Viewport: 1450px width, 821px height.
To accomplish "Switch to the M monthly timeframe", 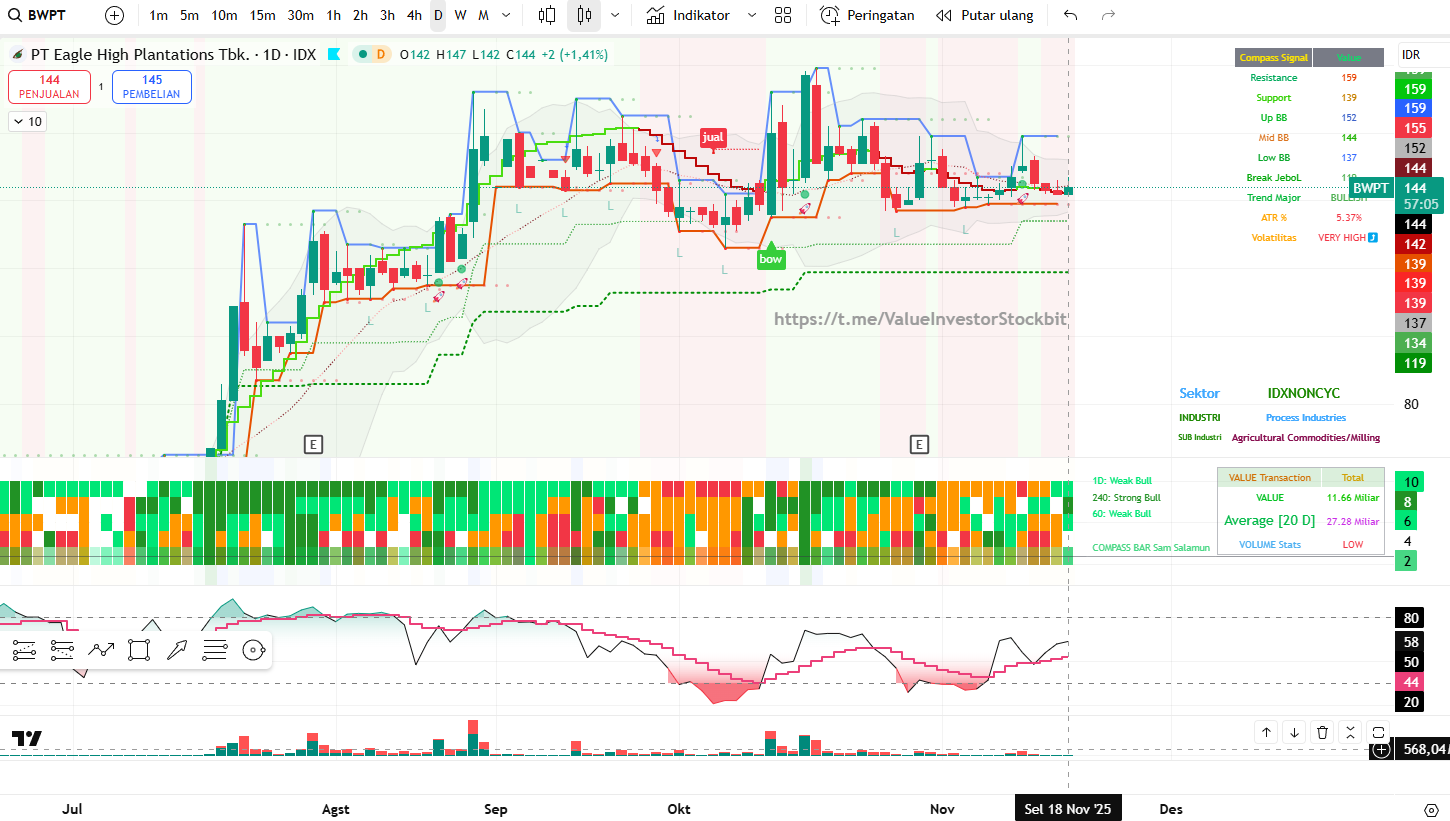I will [x=483, y=15].
